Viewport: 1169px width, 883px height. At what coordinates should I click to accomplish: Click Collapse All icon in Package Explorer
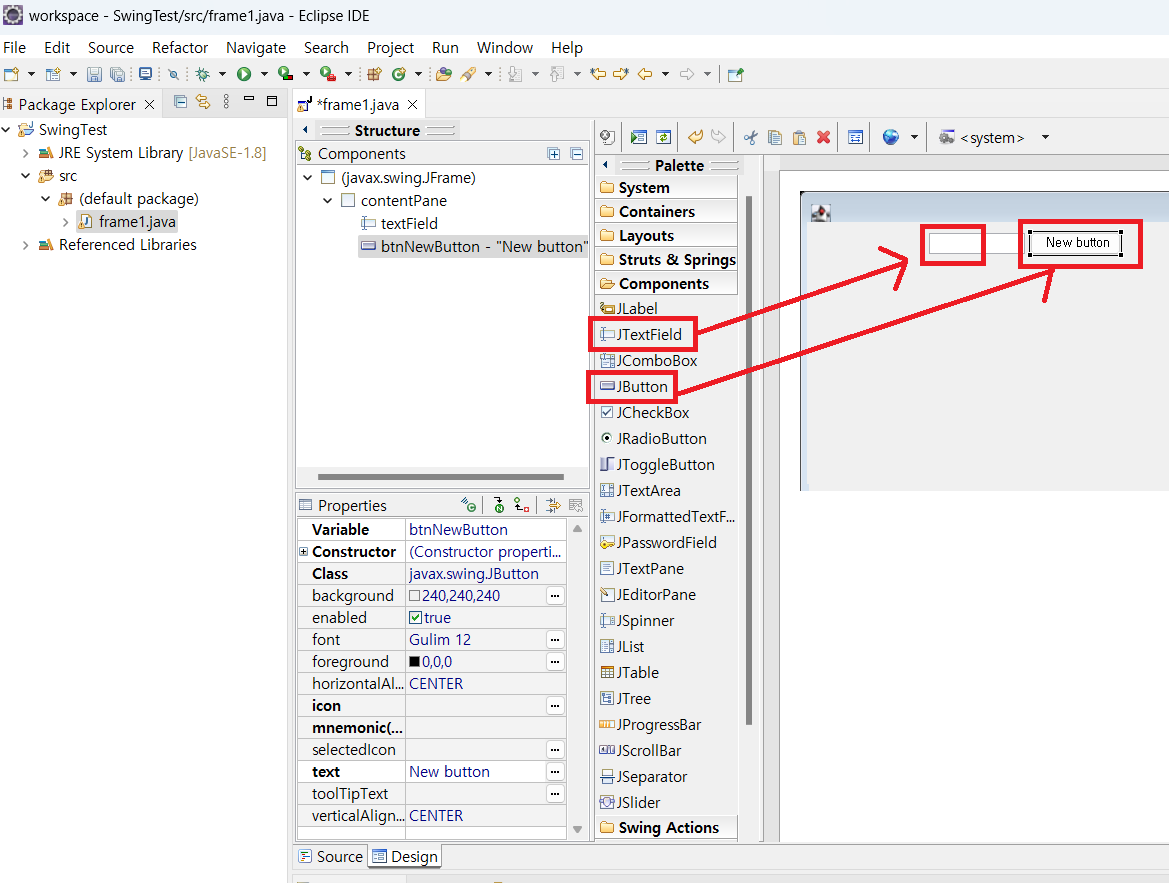point(180,101)
